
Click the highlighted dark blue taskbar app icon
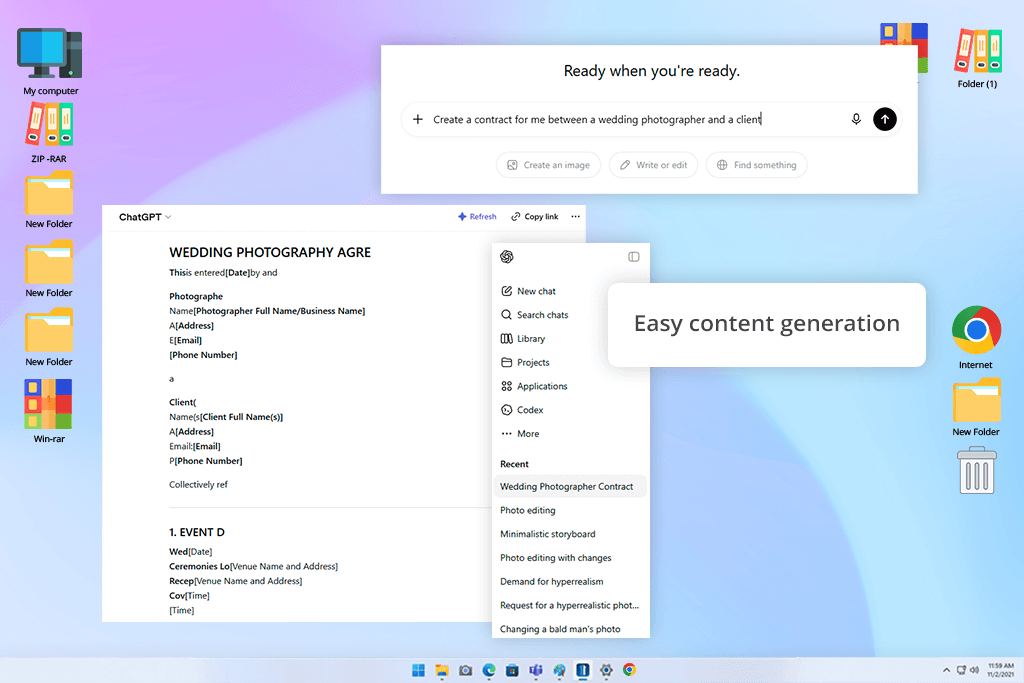click(x=583, y=671)
